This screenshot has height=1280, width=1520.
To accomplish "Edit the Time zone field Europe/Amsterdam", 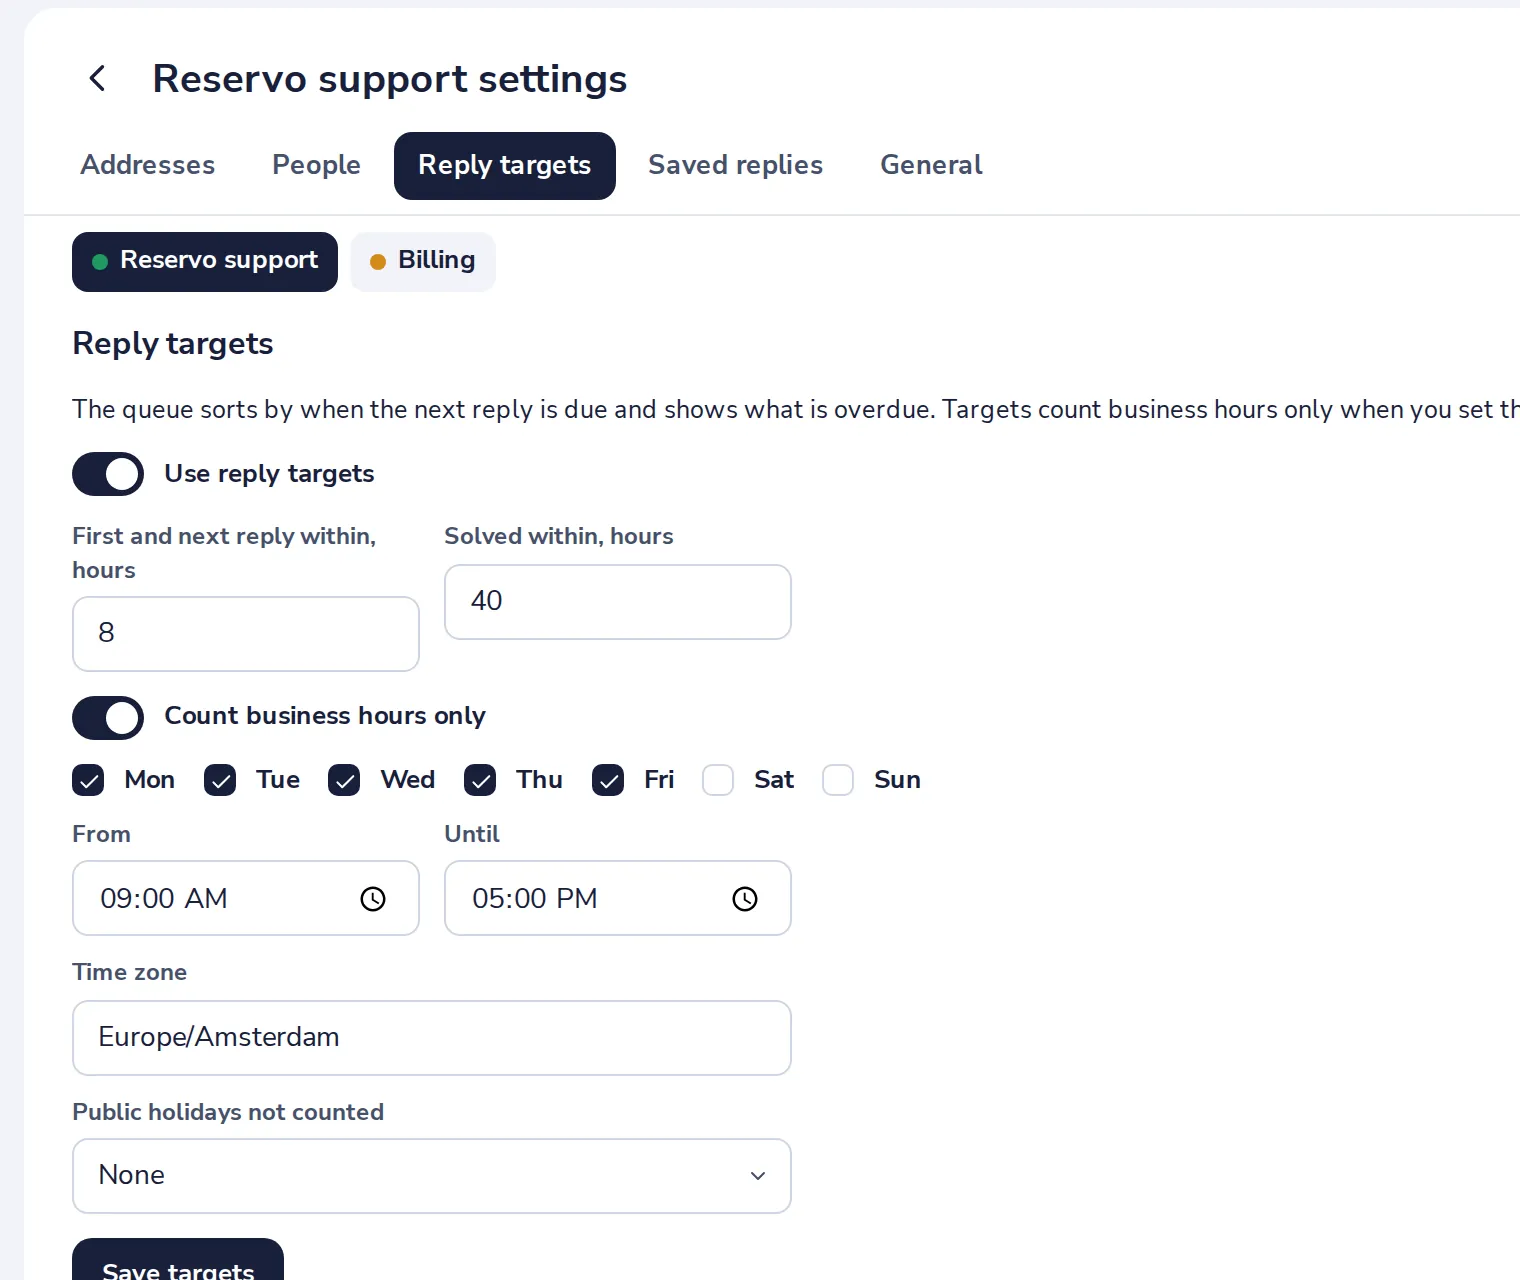I will tap(432, 1038).
